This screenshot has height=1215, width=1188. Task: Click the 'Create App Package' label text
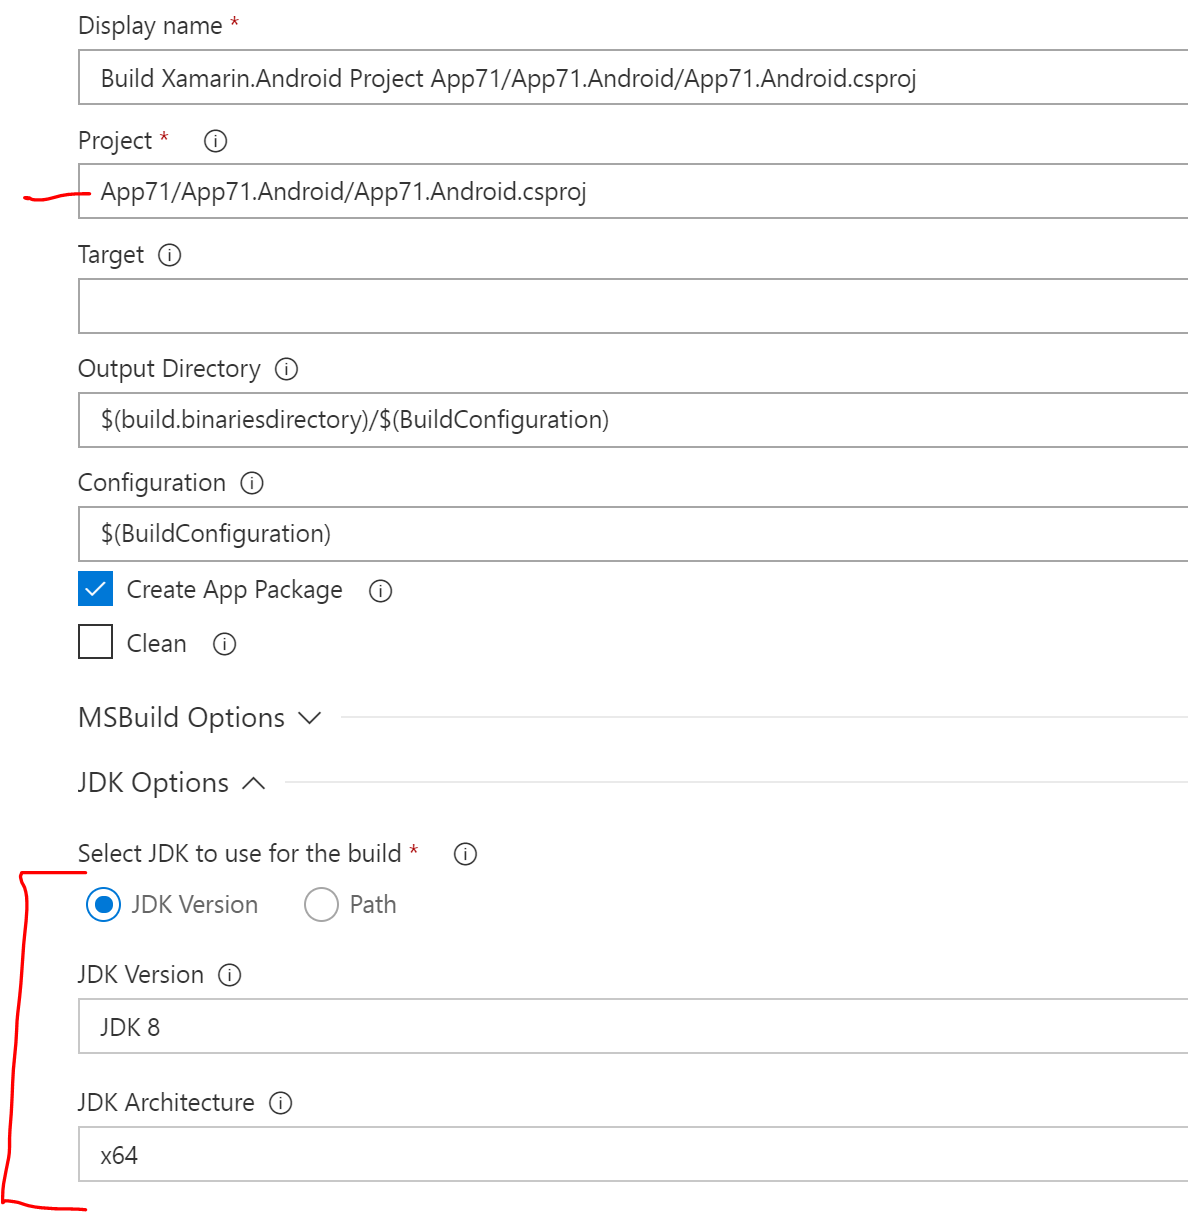click(234, 590)
